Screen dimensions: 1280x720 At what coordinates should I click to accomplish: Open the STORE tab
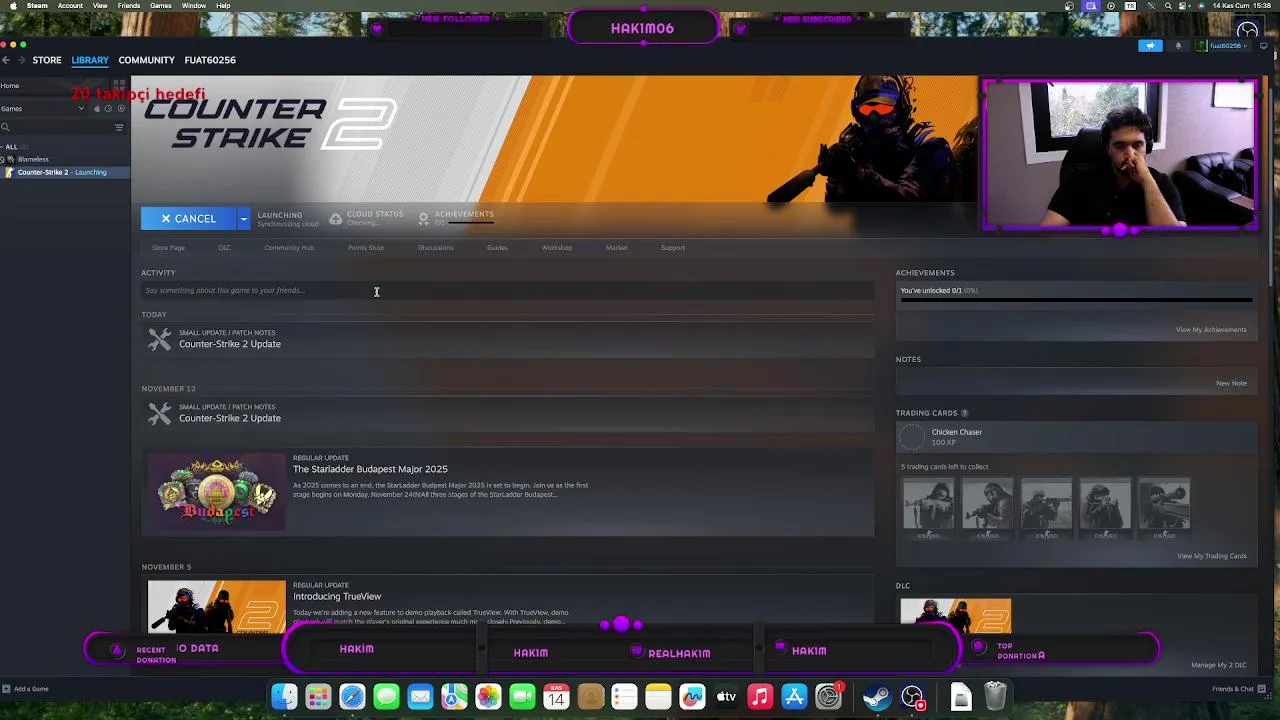coord(47,60)
